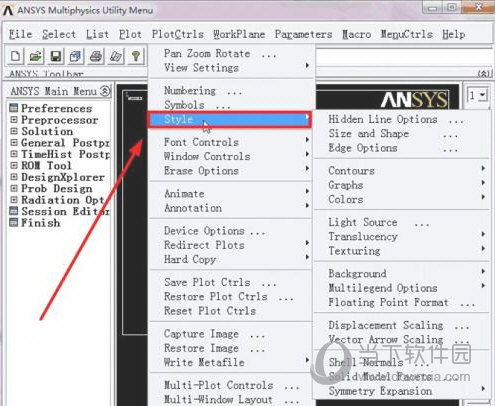Expand the Prob Design node
This screenshot has width=495, height=406.
(14, 188)
